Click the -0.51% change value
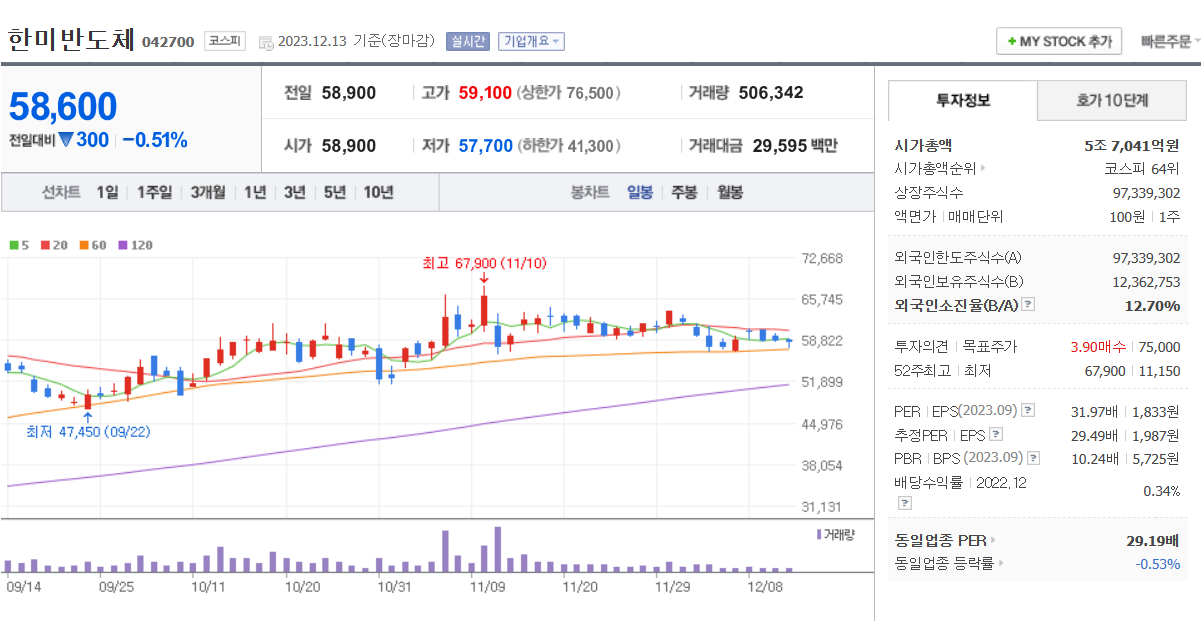 154,140
